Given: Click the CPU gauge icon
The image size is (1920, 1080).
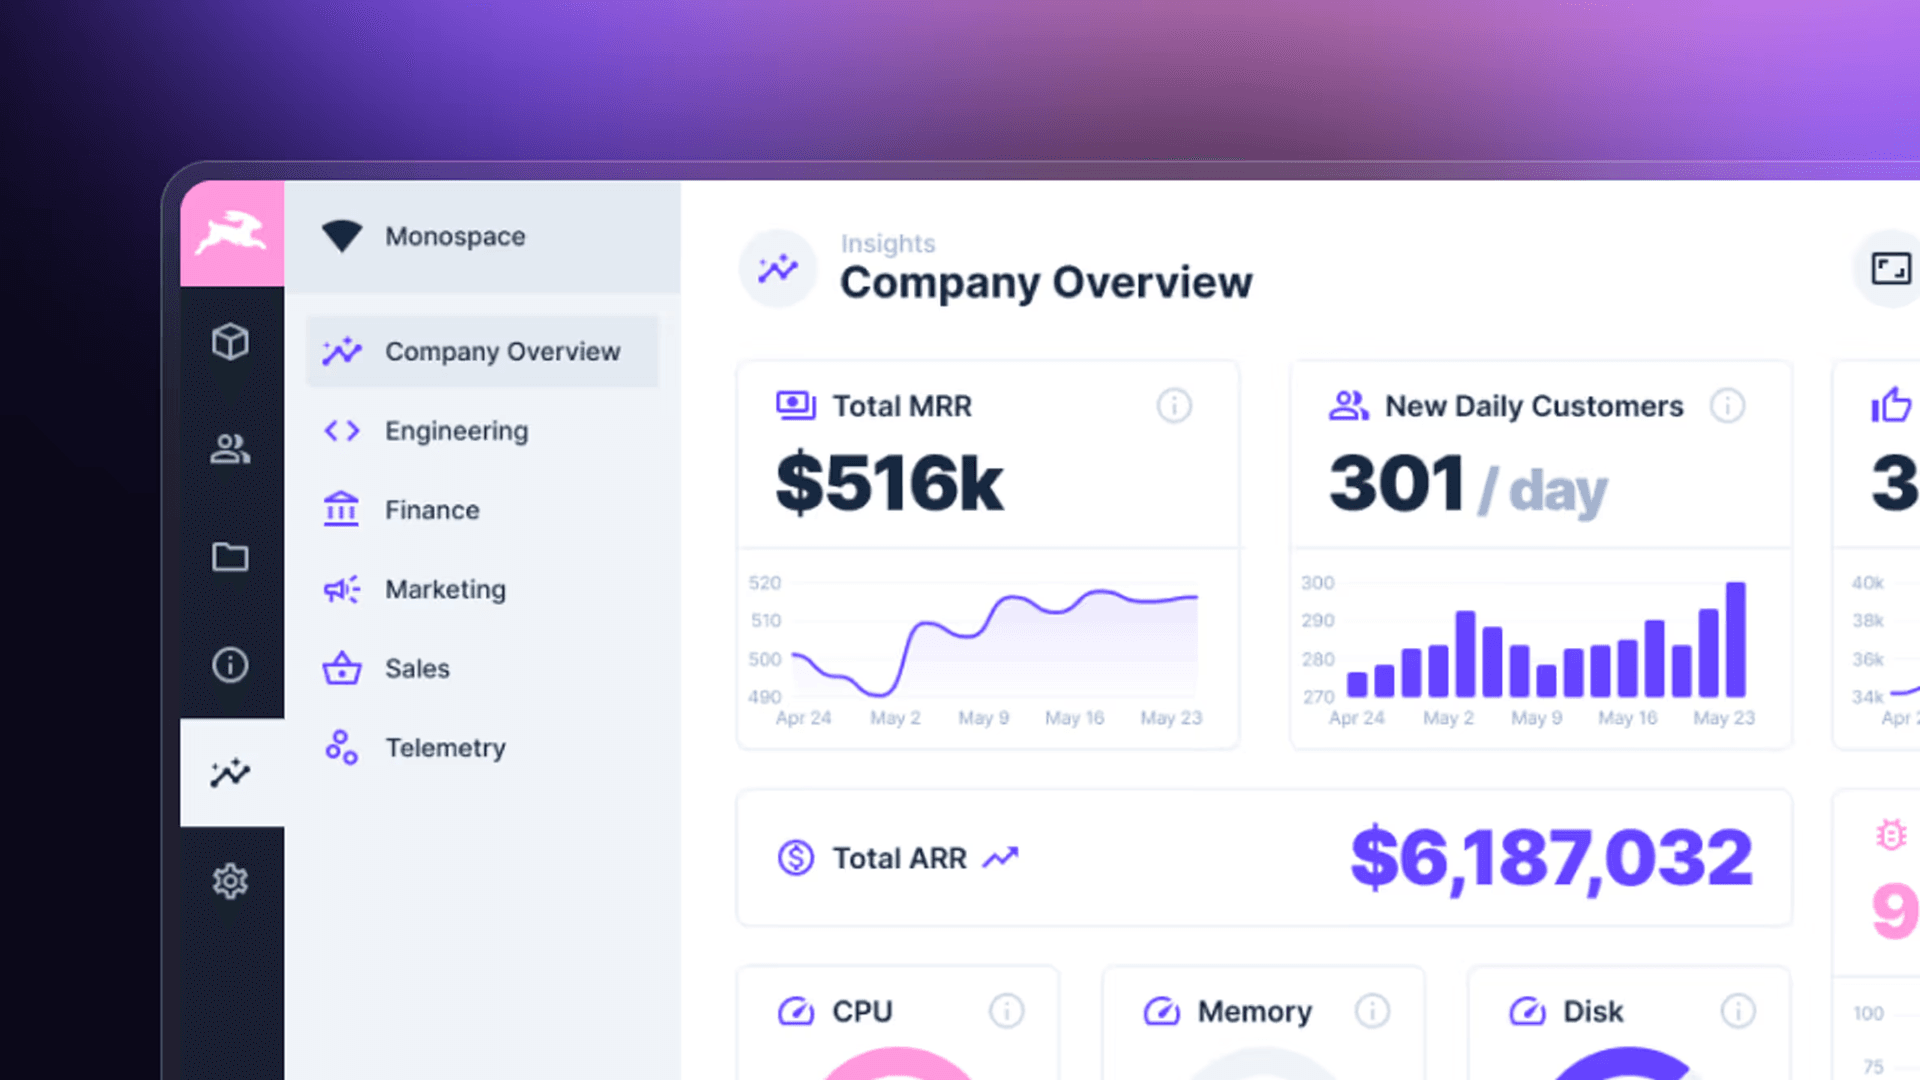Looking at the screenshot, I should pos(796,1011).
